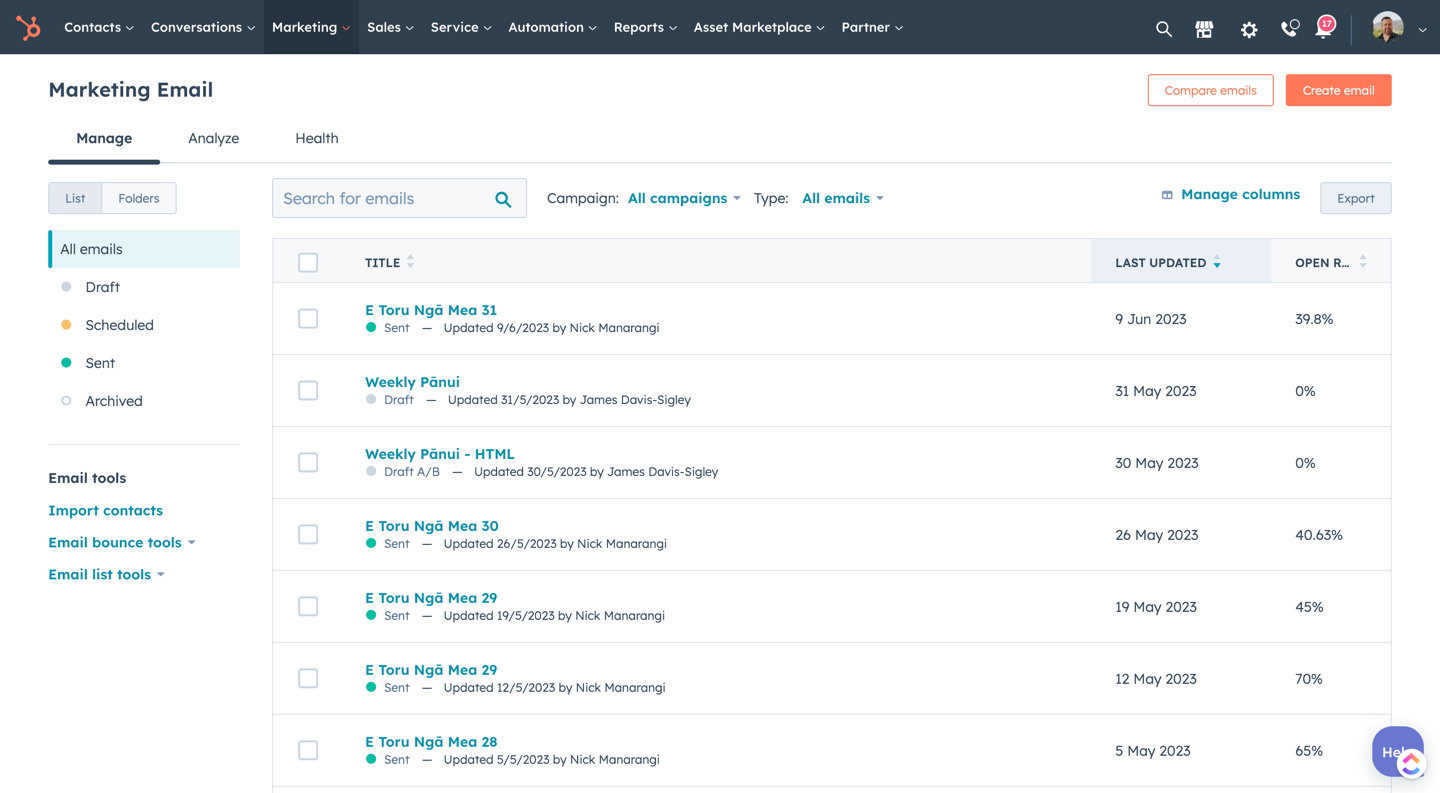This screenshot has height=793, width=1440.
Task: Check the Weekly Pānui draft row
Action: point(308,390)
